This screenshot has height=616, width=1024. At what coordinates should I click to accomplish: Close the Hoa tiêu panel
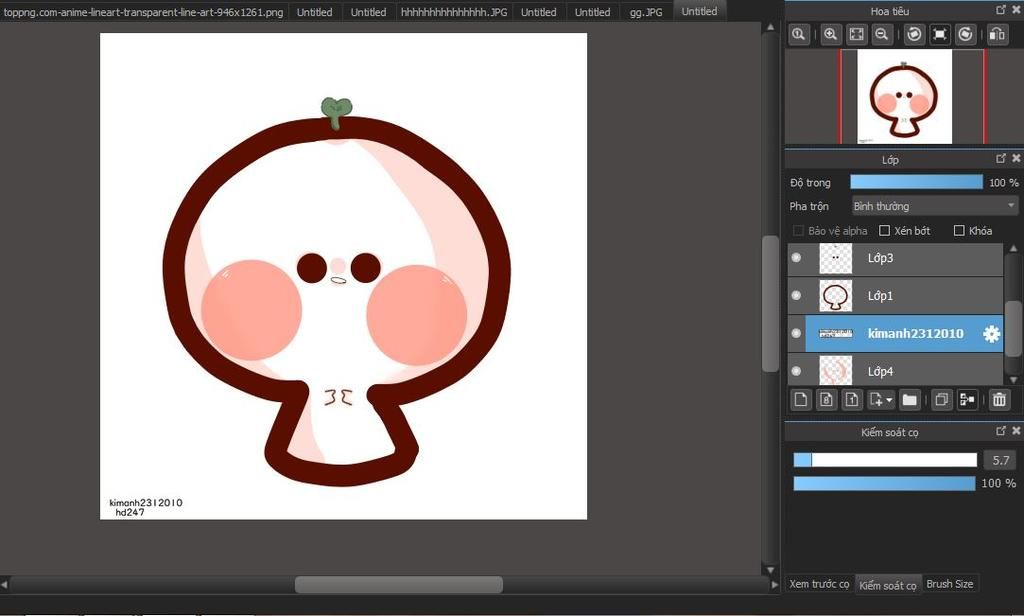[1016, 10]
